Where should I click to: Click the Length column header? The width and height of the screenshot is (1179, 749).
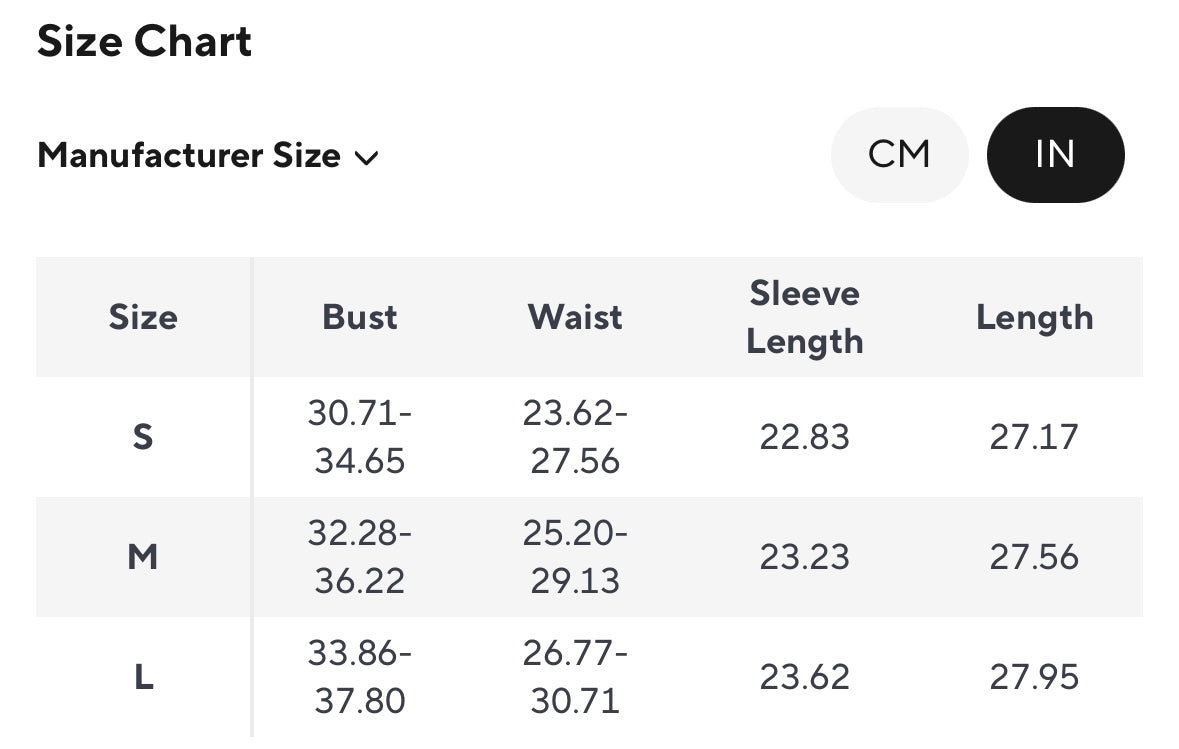tap(1034, 317)
